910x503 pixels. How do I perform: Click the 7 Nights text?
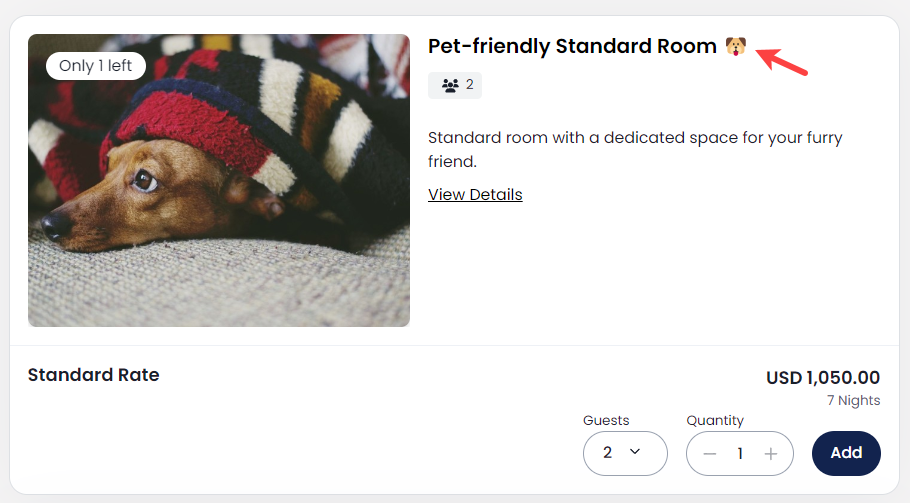(853, 401)
